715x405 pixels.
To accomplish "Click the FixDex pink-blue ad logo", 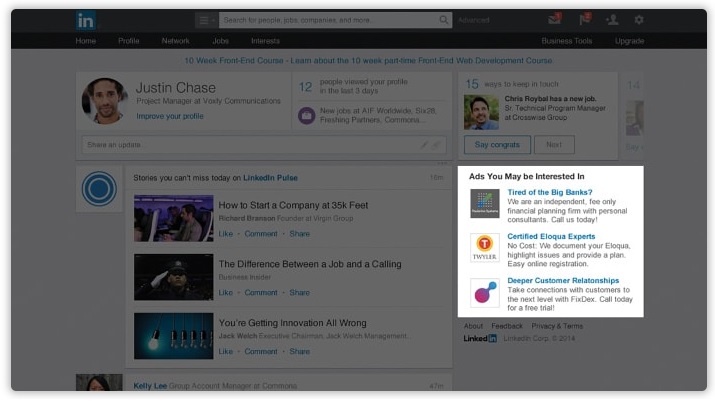I will (x=485, y=293).
